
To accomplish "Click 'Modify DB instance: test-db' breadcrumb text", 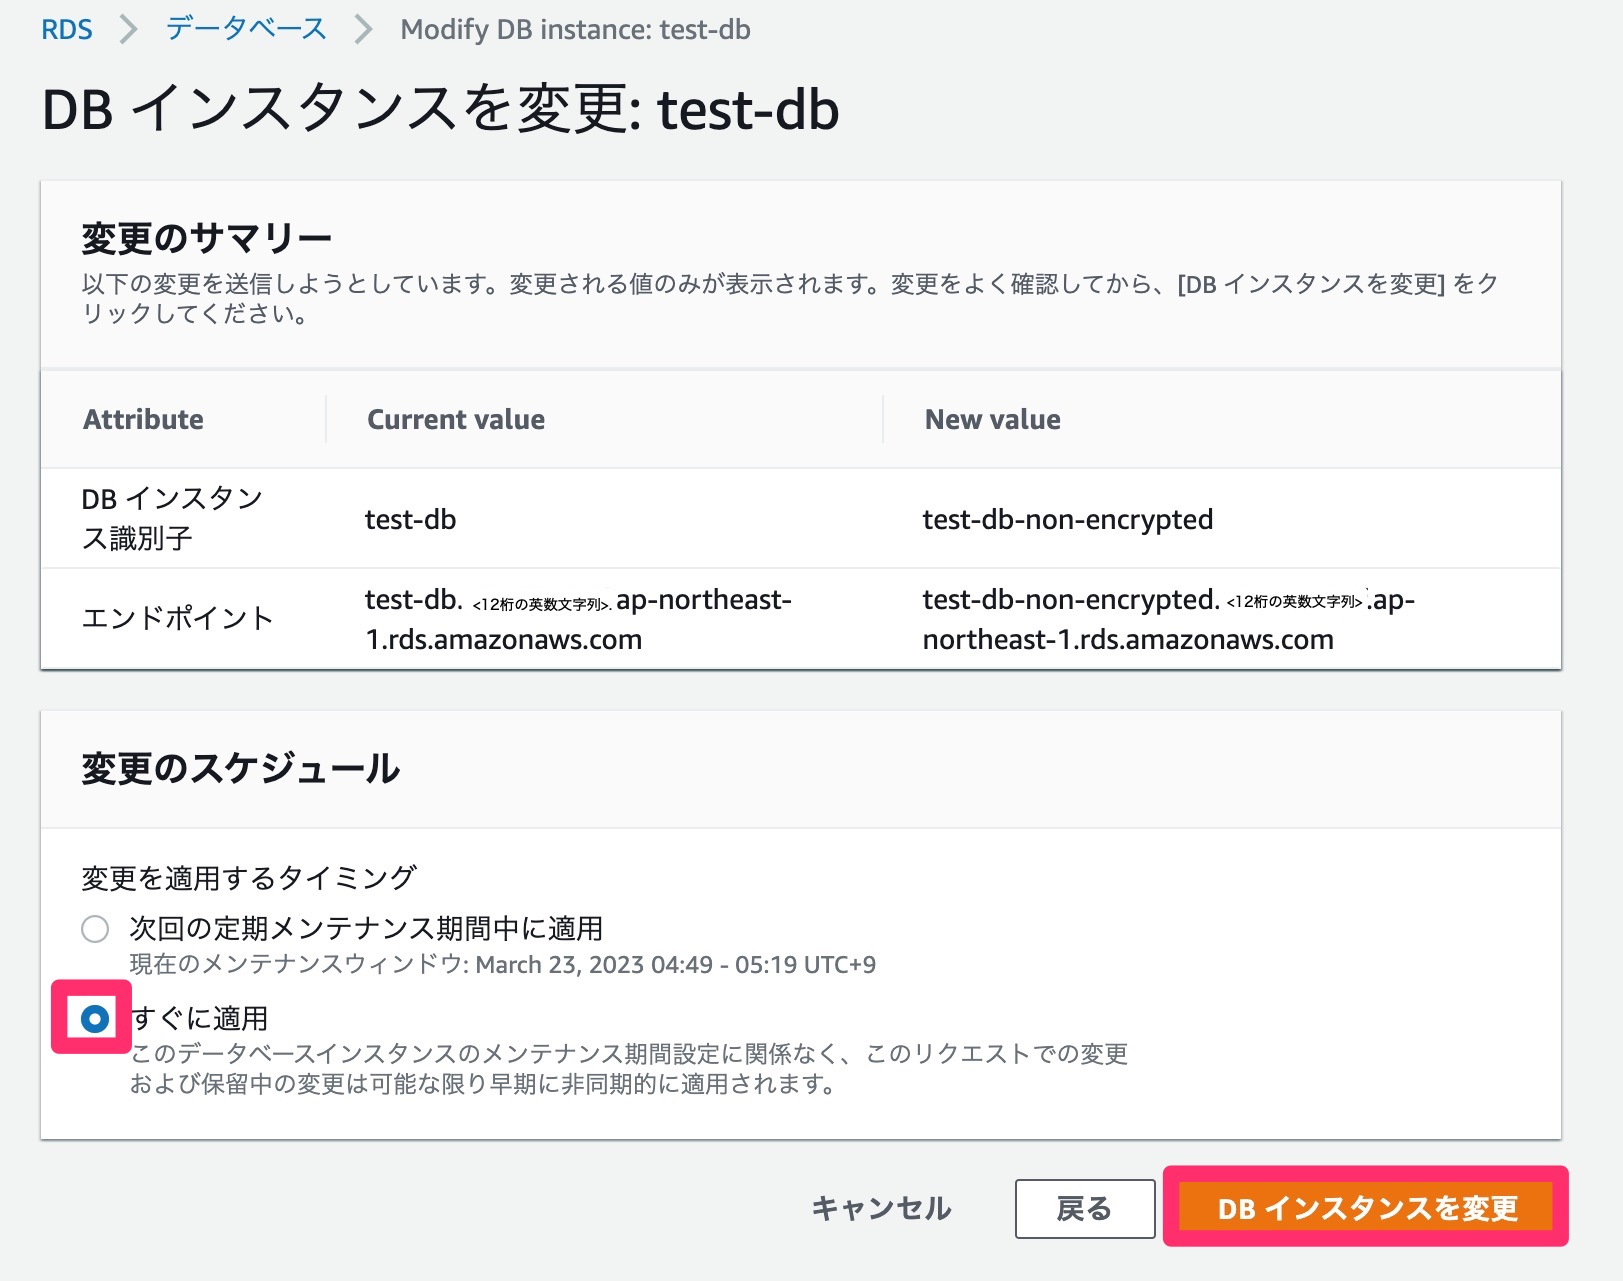I will (x=575, y=30).
